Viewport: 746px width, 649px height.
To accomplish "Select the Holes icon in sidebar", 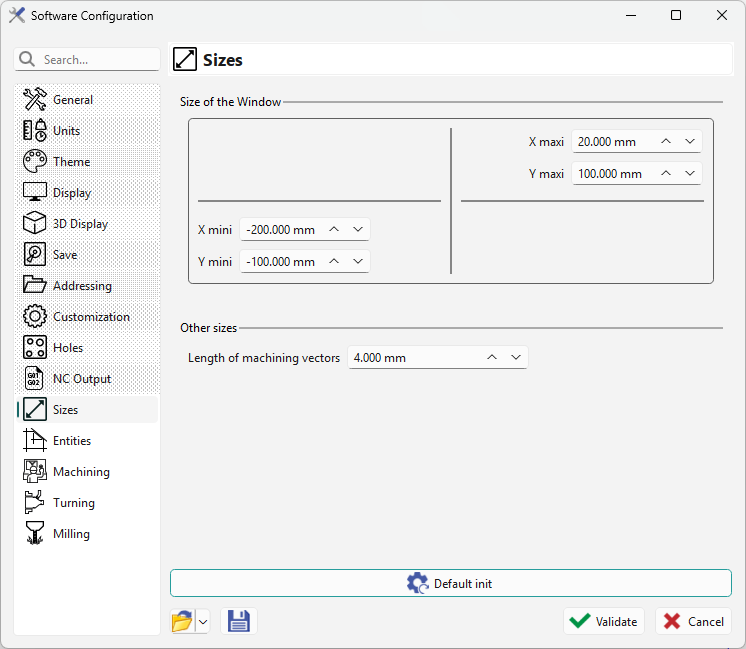I will 35,348.
